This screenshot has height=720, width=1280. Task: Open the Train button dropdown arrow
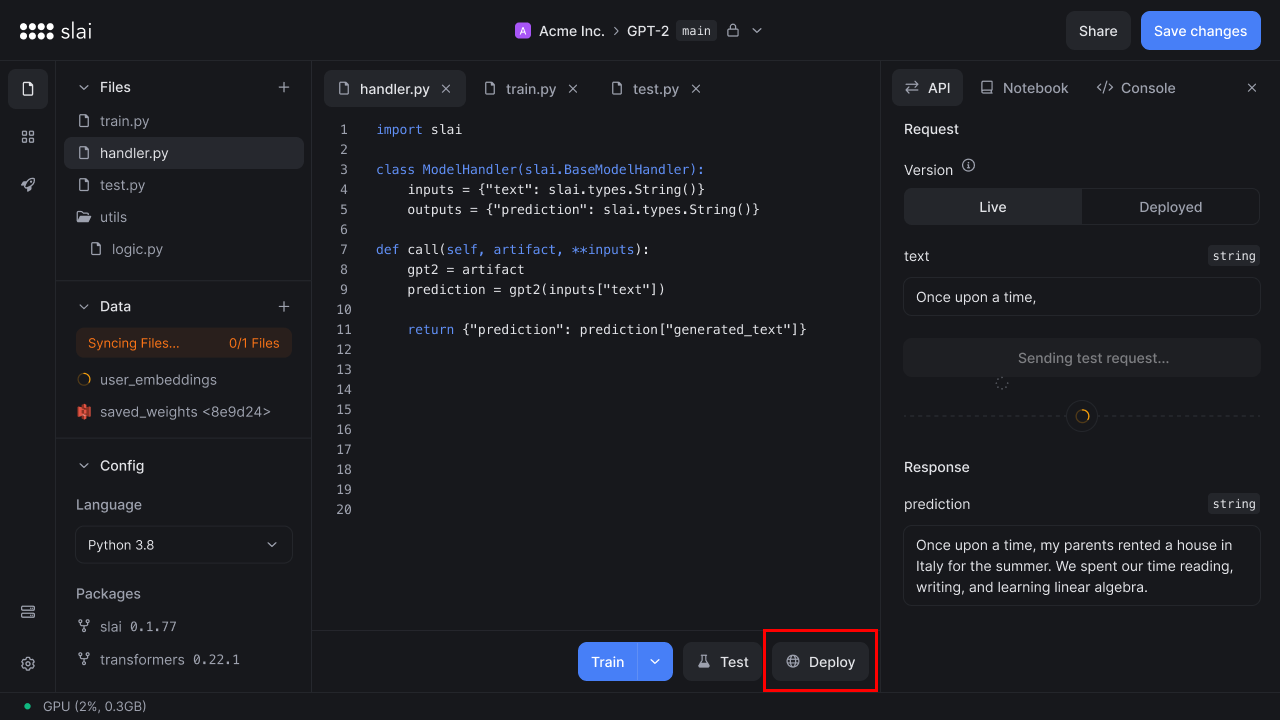point(655,662)
